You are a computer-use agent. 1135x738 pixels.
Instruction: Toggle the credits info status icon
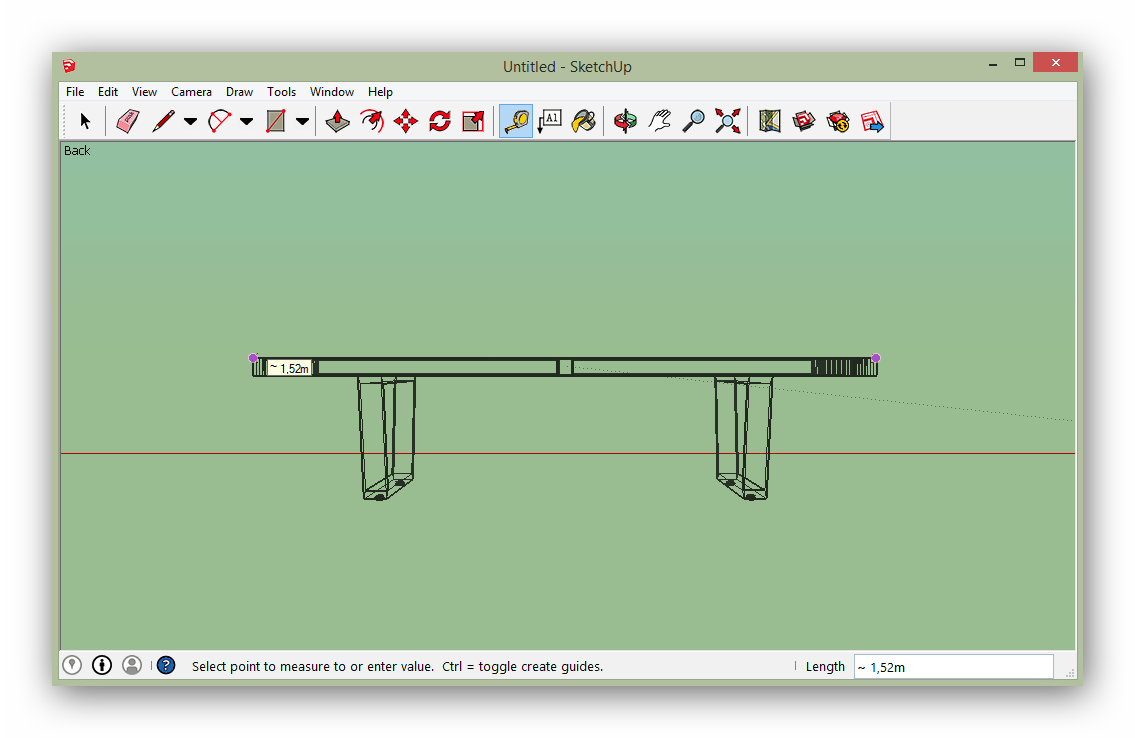[102, 665]
